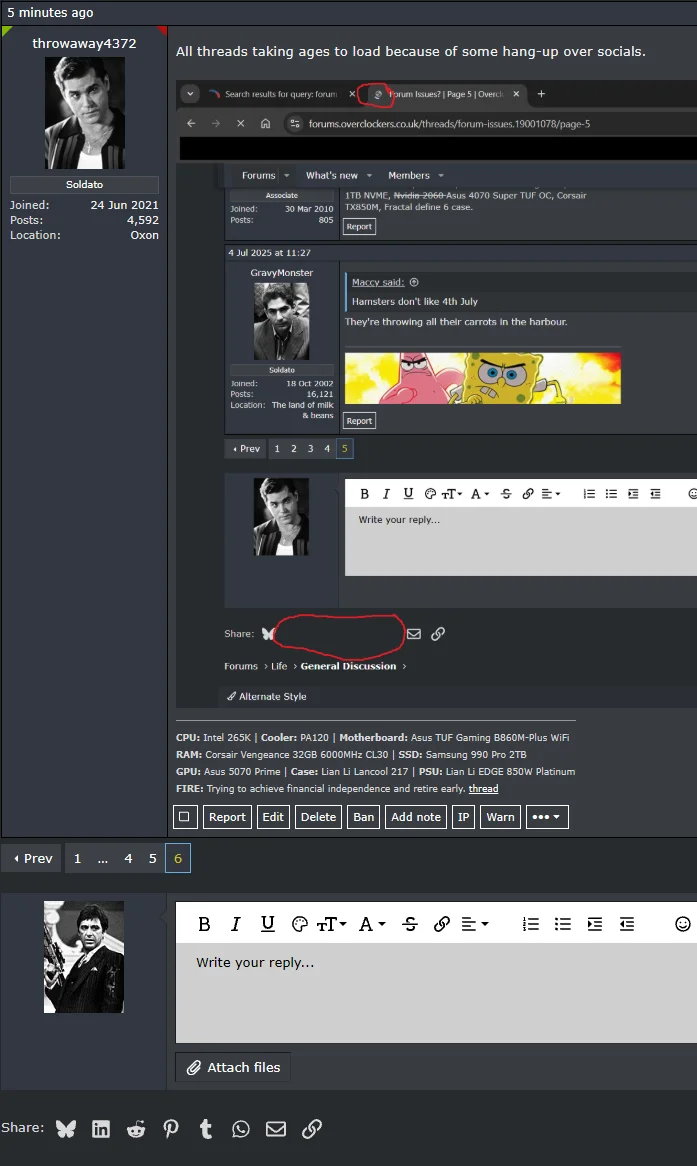Click the Ban button
The image size is (697, 1166).
364,816
